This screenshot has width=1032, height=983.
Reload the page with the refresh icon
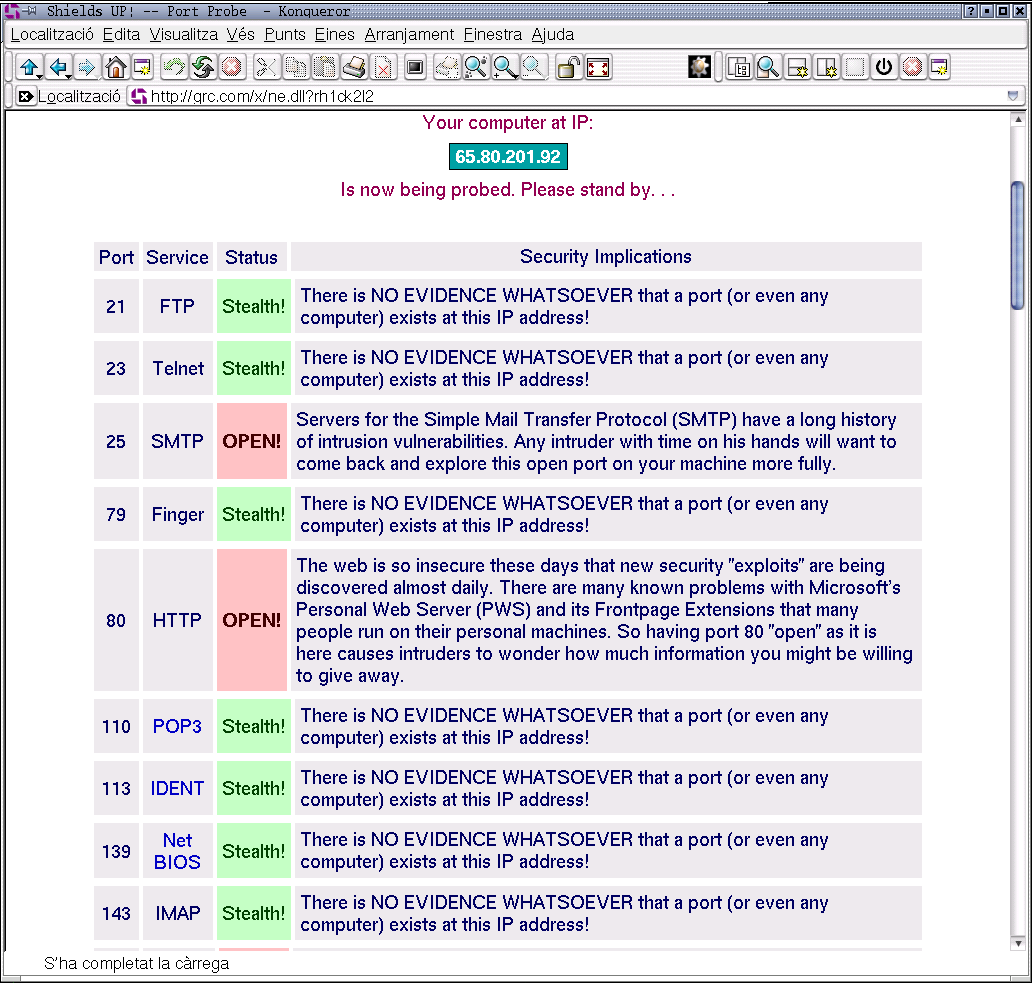(203, 66)
